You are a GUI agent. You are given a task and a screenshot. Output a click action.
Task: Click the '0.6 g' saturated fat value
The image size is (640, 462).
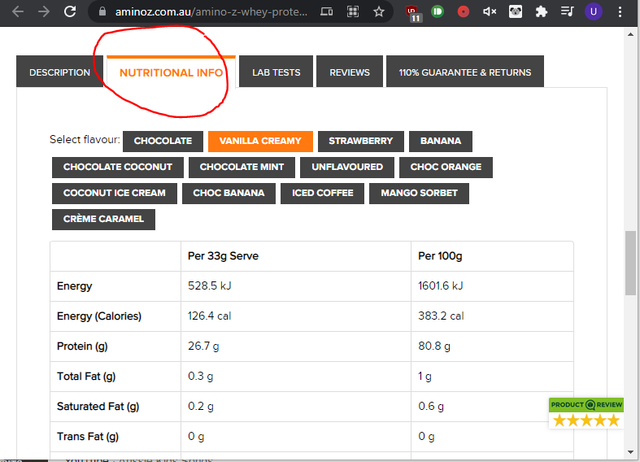coord(431,406)
